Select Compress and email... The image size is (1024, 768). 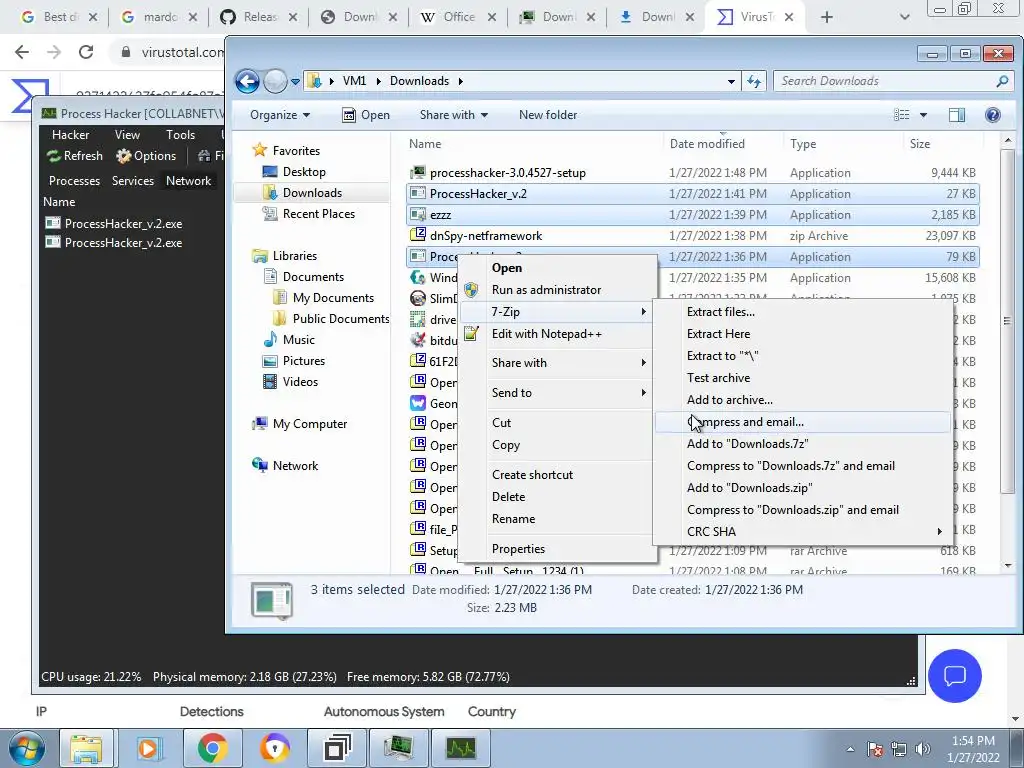[802, 422]
